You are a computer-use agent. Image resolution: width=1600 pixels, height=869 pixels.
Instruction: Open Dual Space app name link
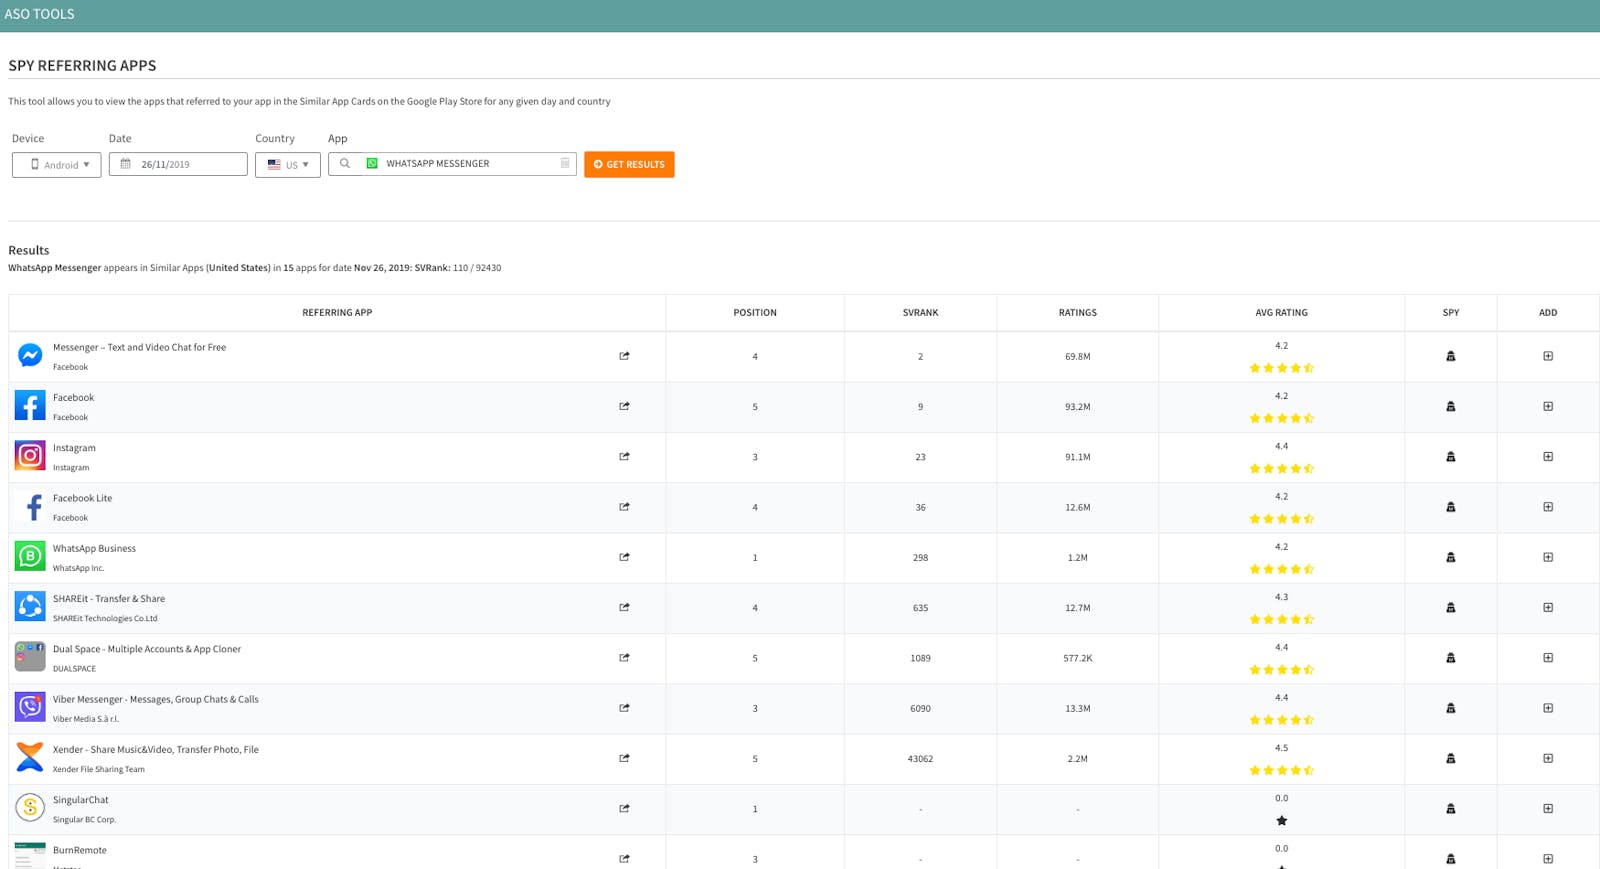point(146,649)
